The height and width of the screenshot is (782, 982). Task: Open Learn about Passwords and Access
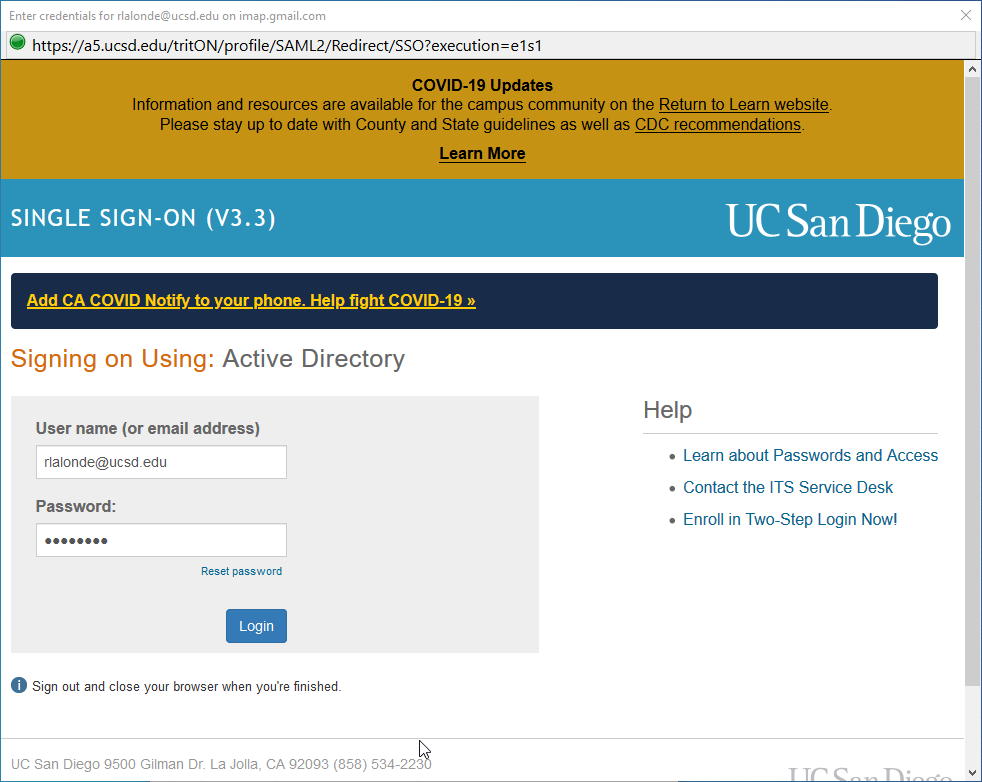[810, 455]
